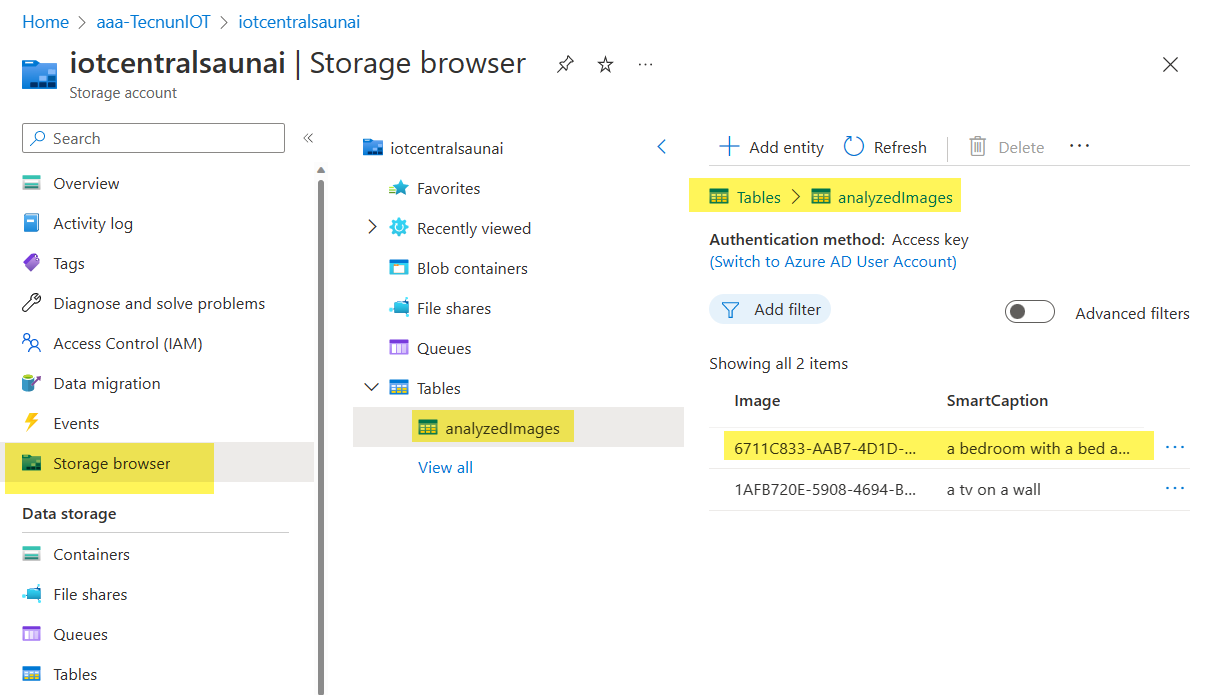This screenshot has height=695, width=1210.
Task: Pin the Storage browser page
Action: pos(565,65)
